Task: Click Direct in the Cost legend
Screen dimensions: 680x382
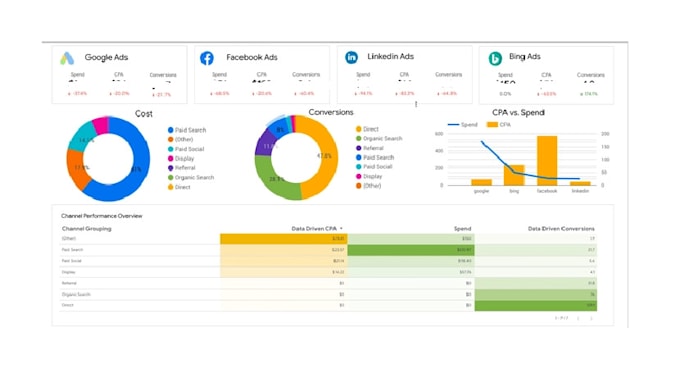Action: click(179, 187)
